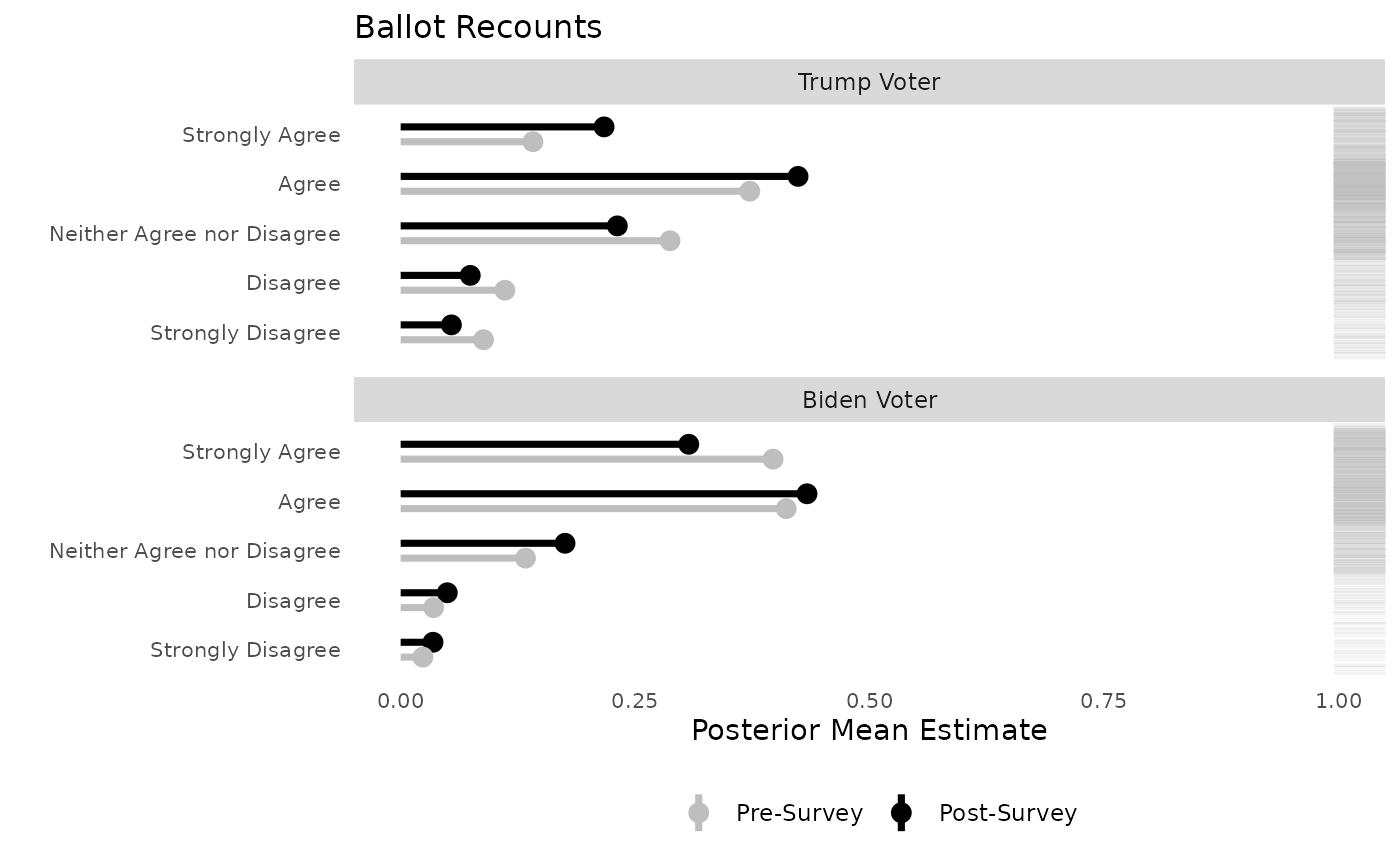Click Trump Voter Strongly Agree black dot

tap(604, 127)
